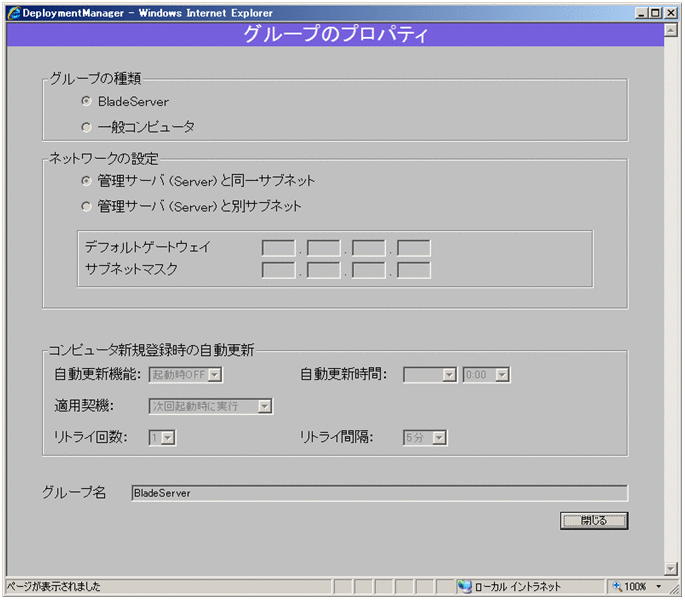Click first octet of サブネットマスク

point(278,270)
